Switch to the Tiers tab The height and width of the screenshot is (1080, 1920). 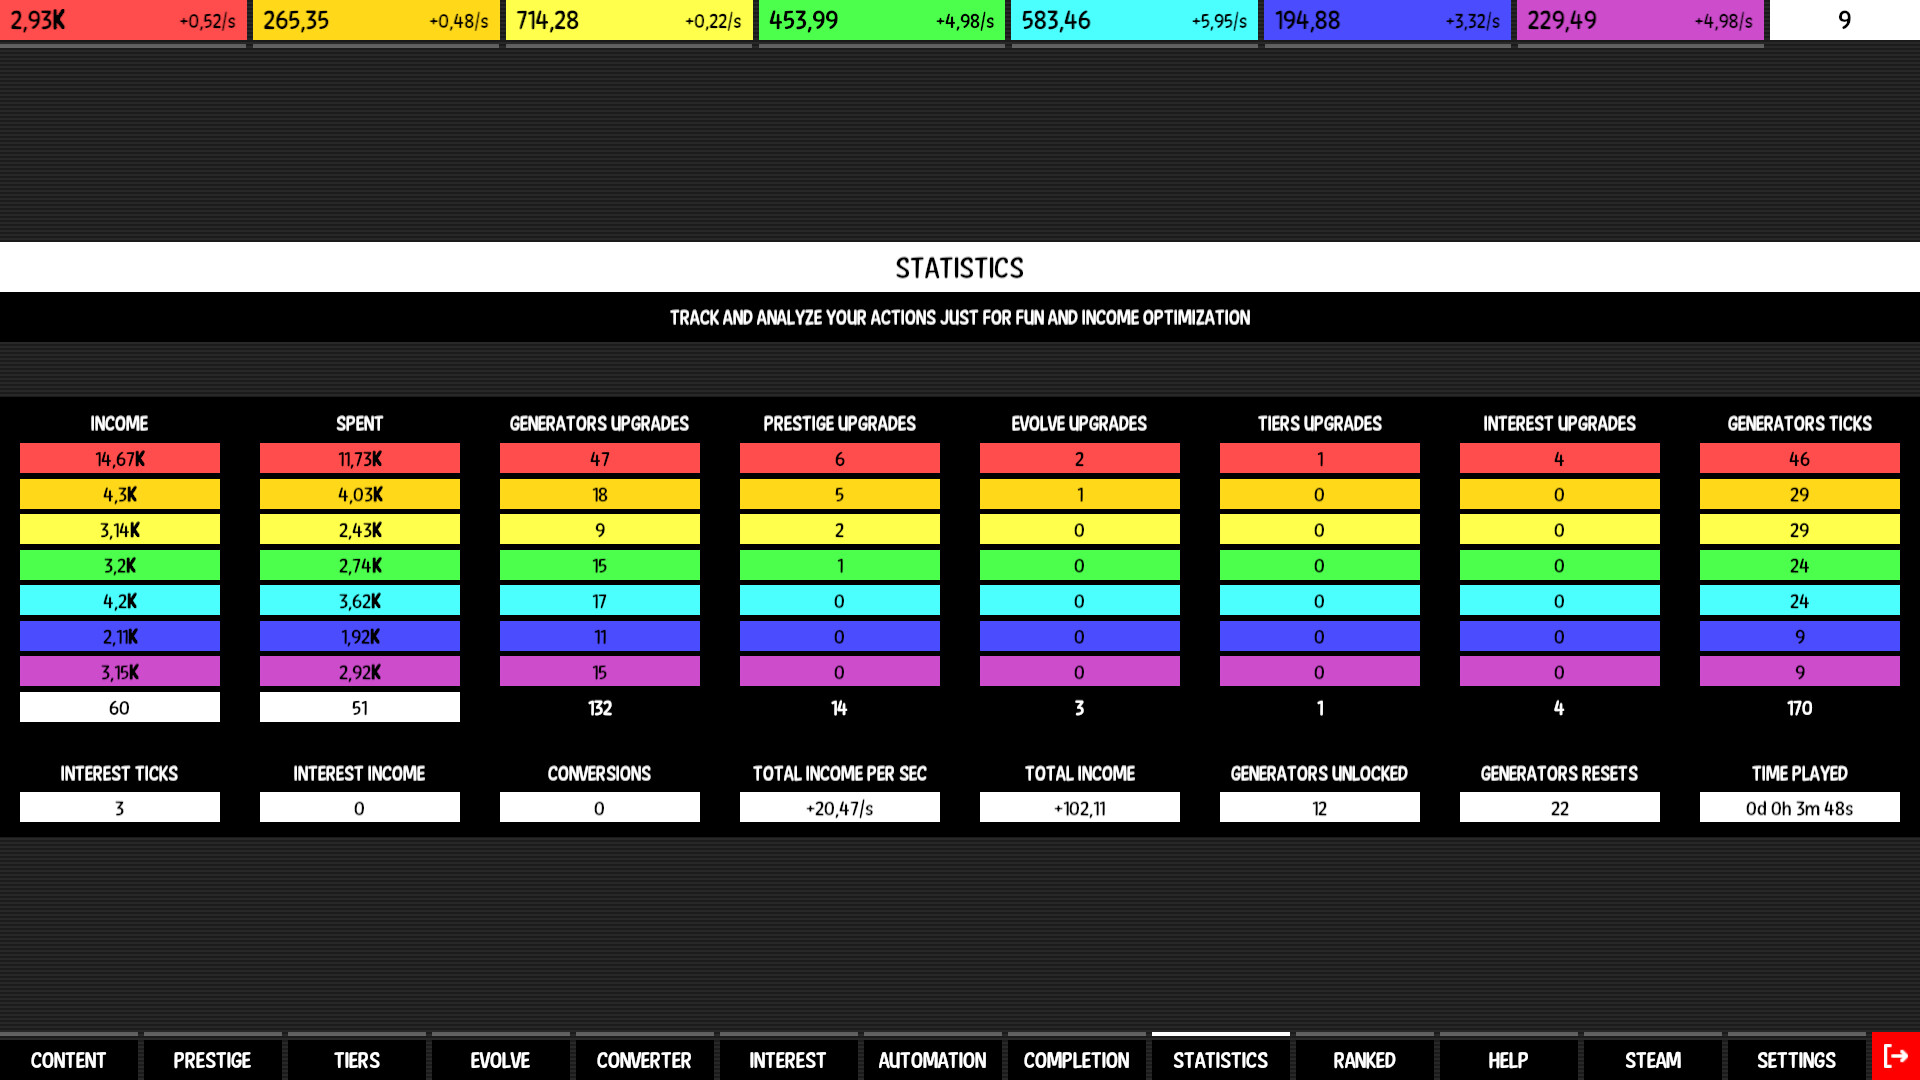(x=356, y=1060)
